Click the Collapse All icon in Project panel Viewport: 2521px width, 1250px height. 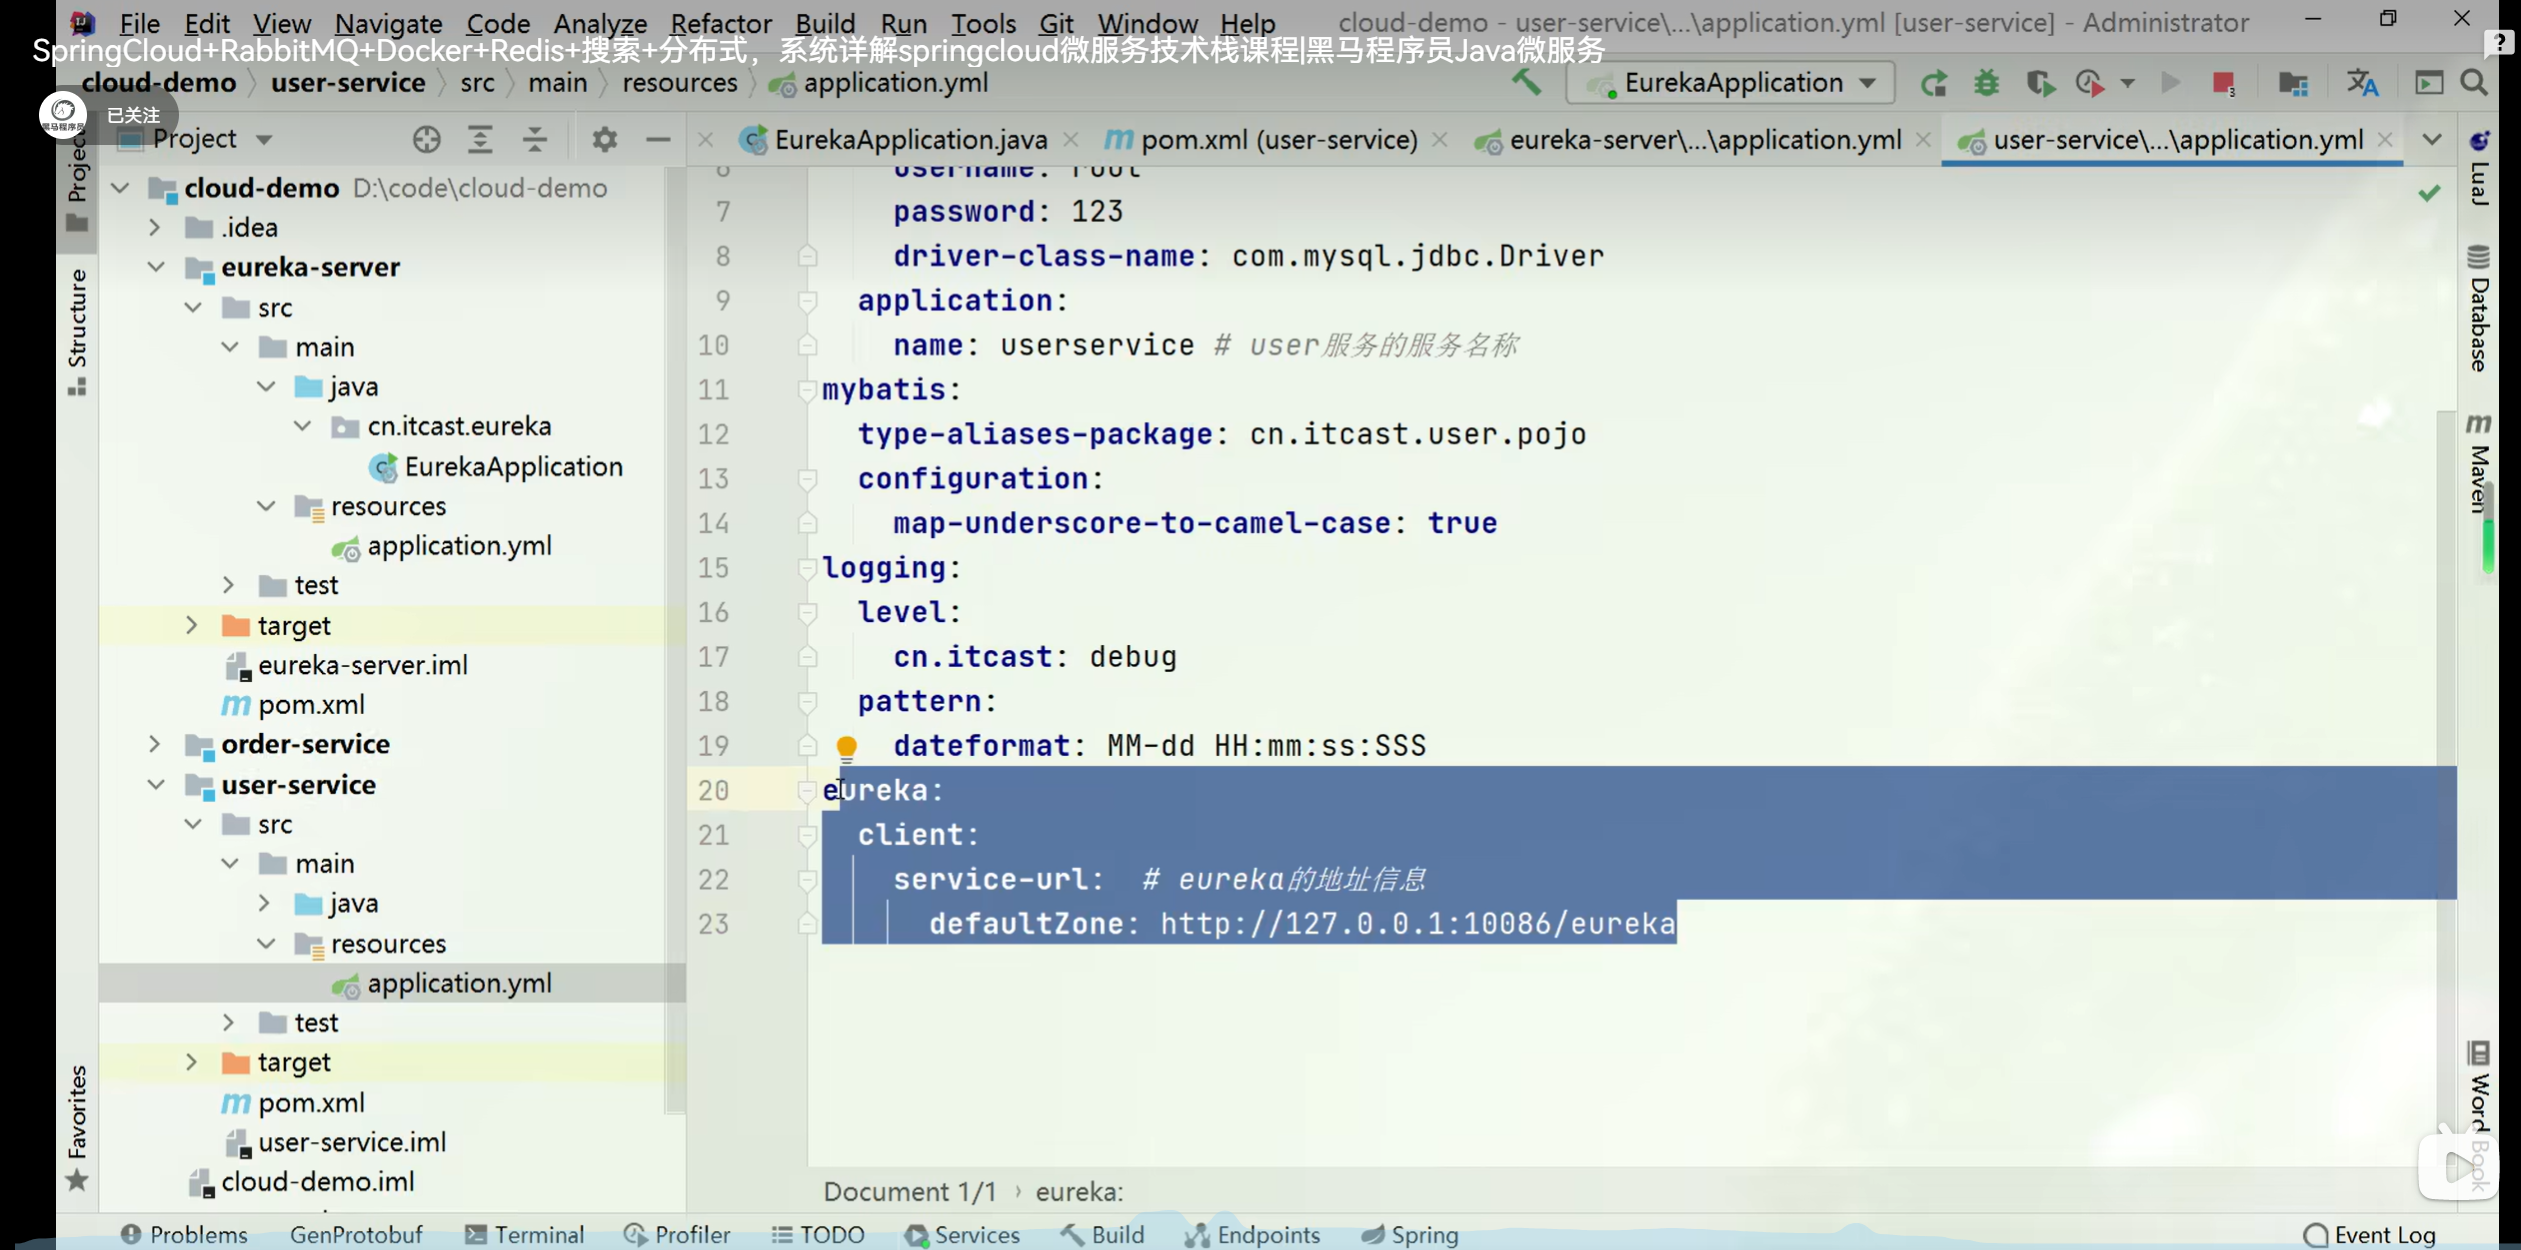535,139
